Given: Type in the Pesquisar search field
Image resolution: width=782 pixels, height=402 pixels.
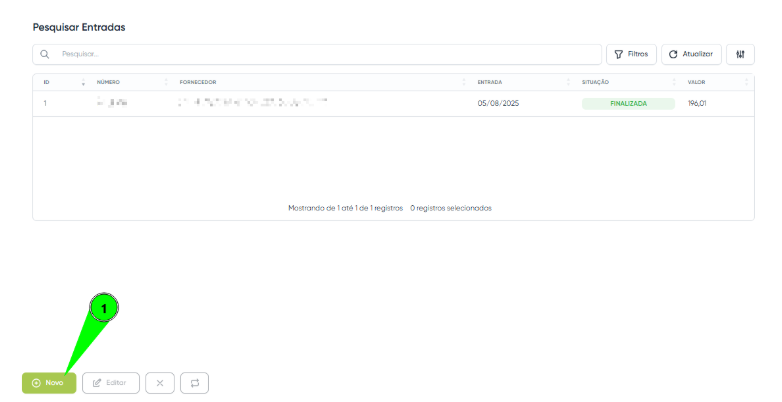Looking at the screenshot, I should click(x=320, y=54).
